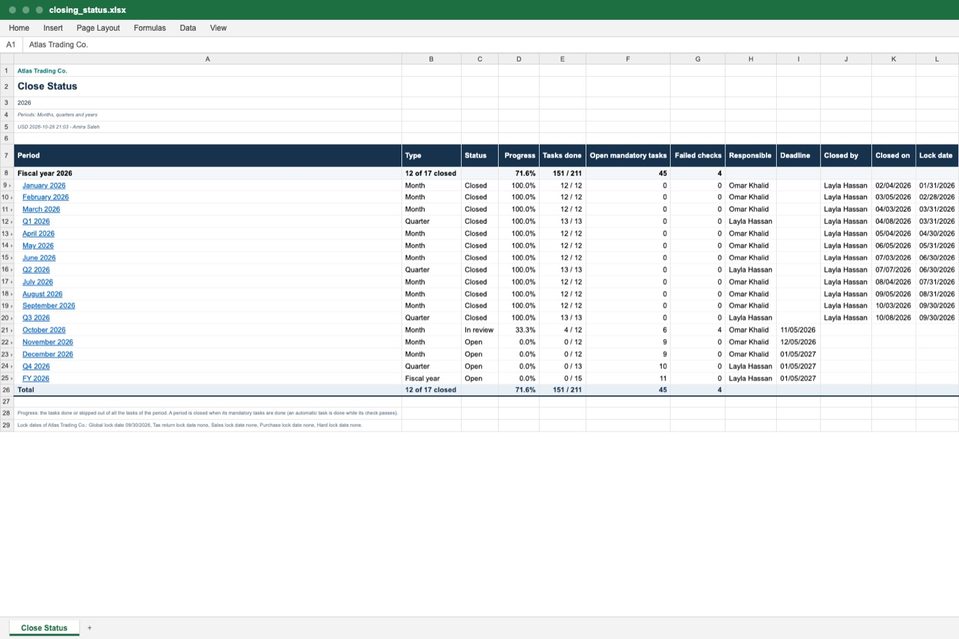The height and width of the screenshot is (639, 959).
Task: Expand the outline group at row 25
Action: [x=10, y=379]
